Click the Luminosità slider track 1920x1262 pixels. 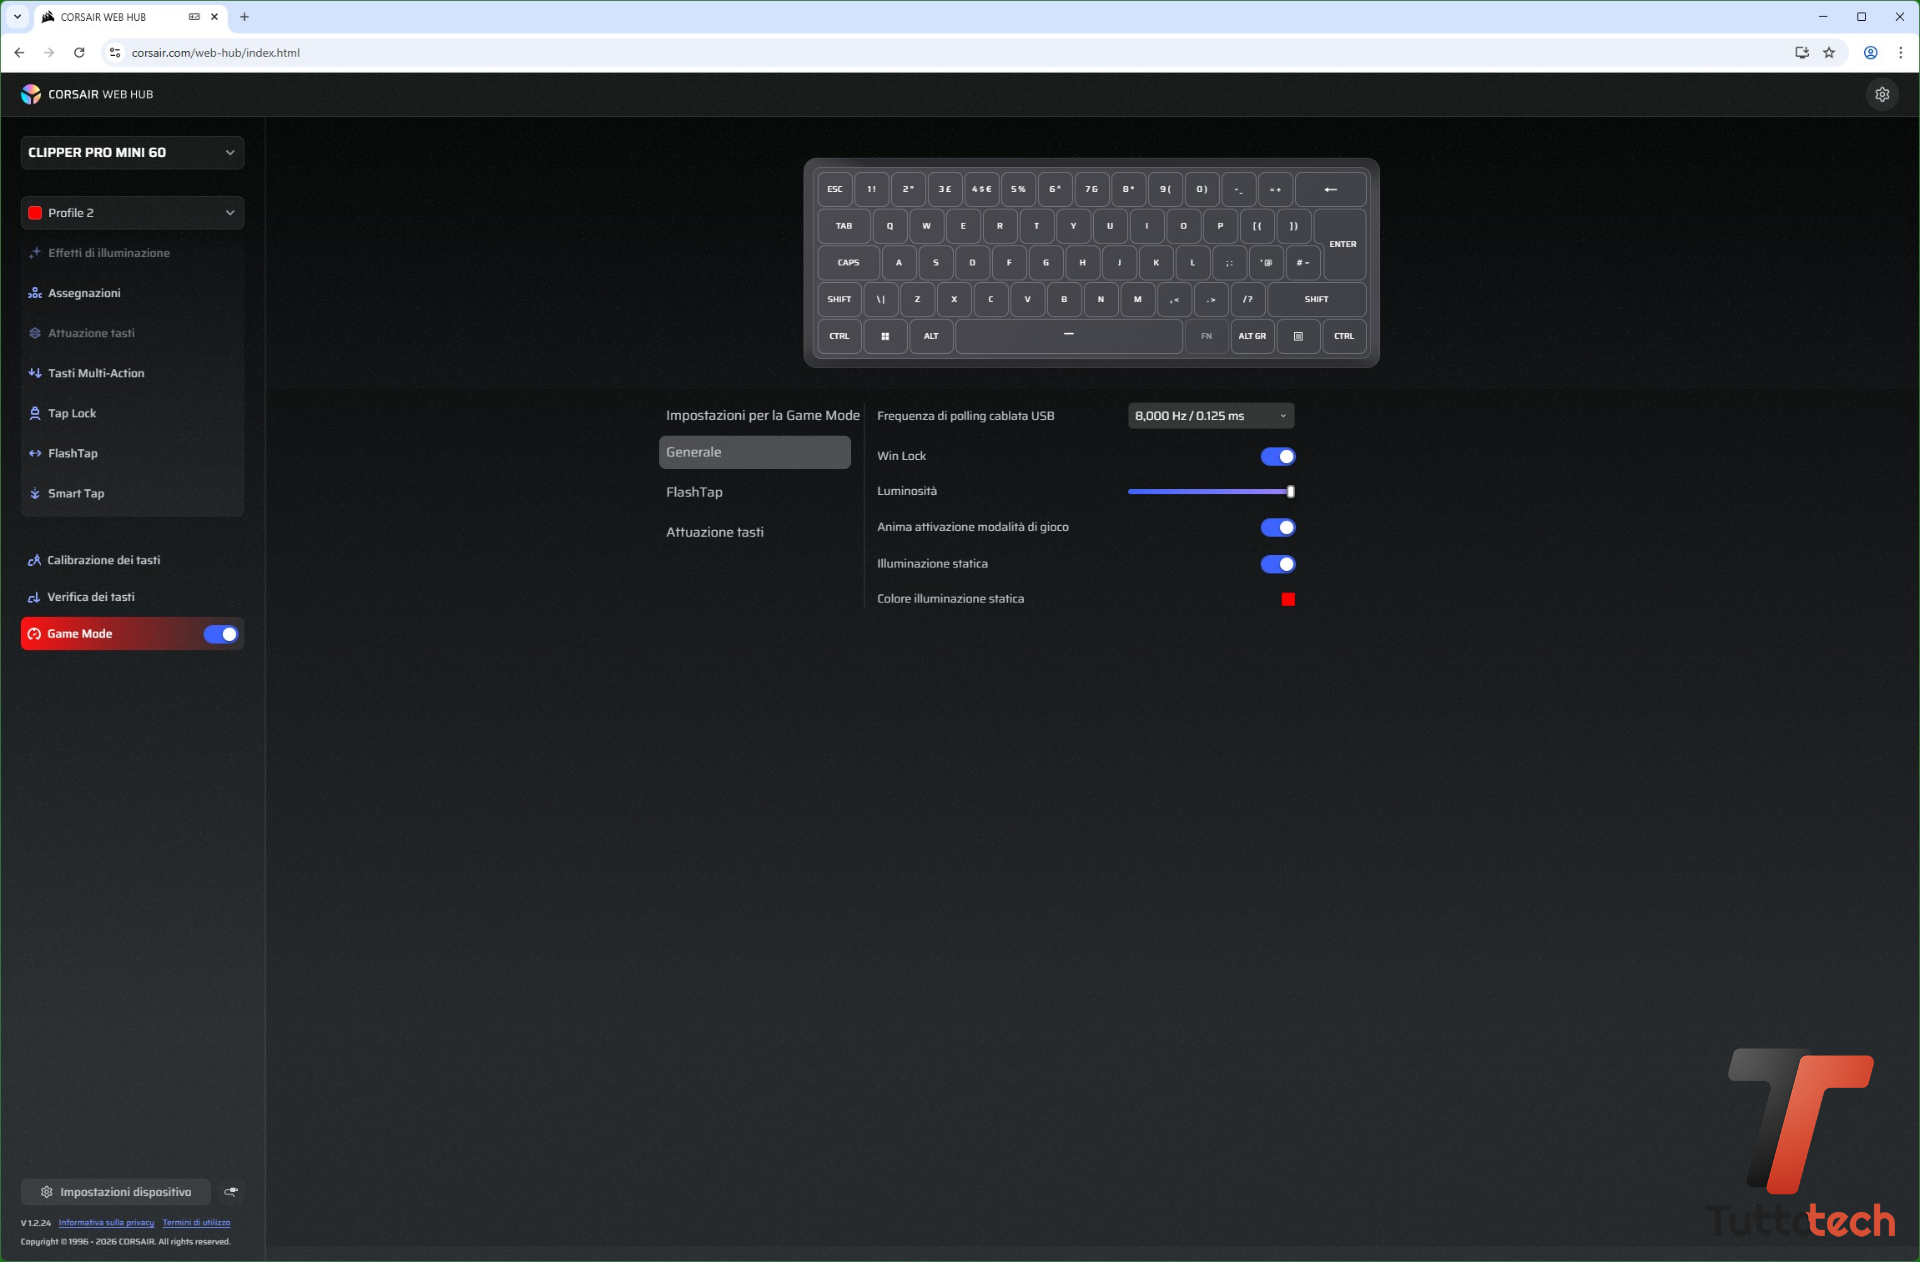tap(1210, 491)
